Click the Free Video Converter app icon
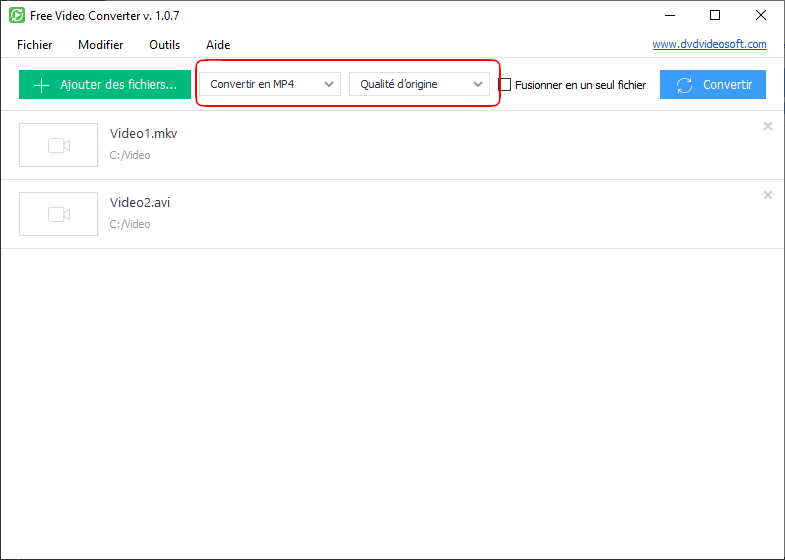Image resolution: width=785 pixels, height=560 pixels. [17, 15]
